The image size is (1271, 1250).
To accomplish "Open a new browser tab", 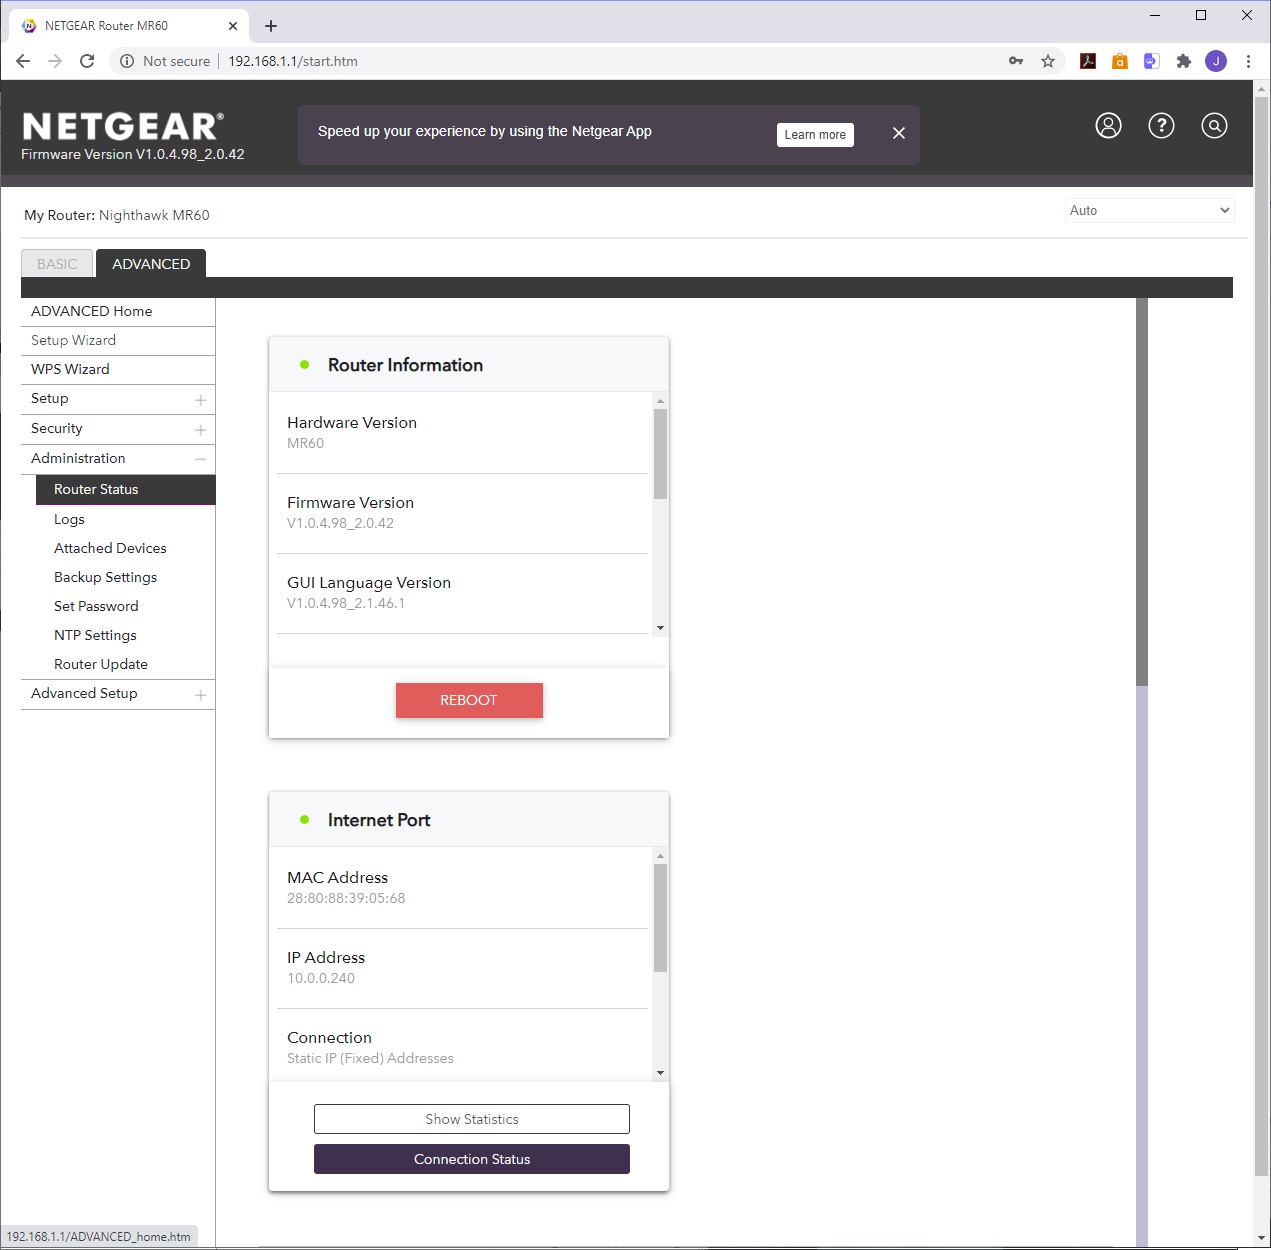I will click(x=271, y=26).
